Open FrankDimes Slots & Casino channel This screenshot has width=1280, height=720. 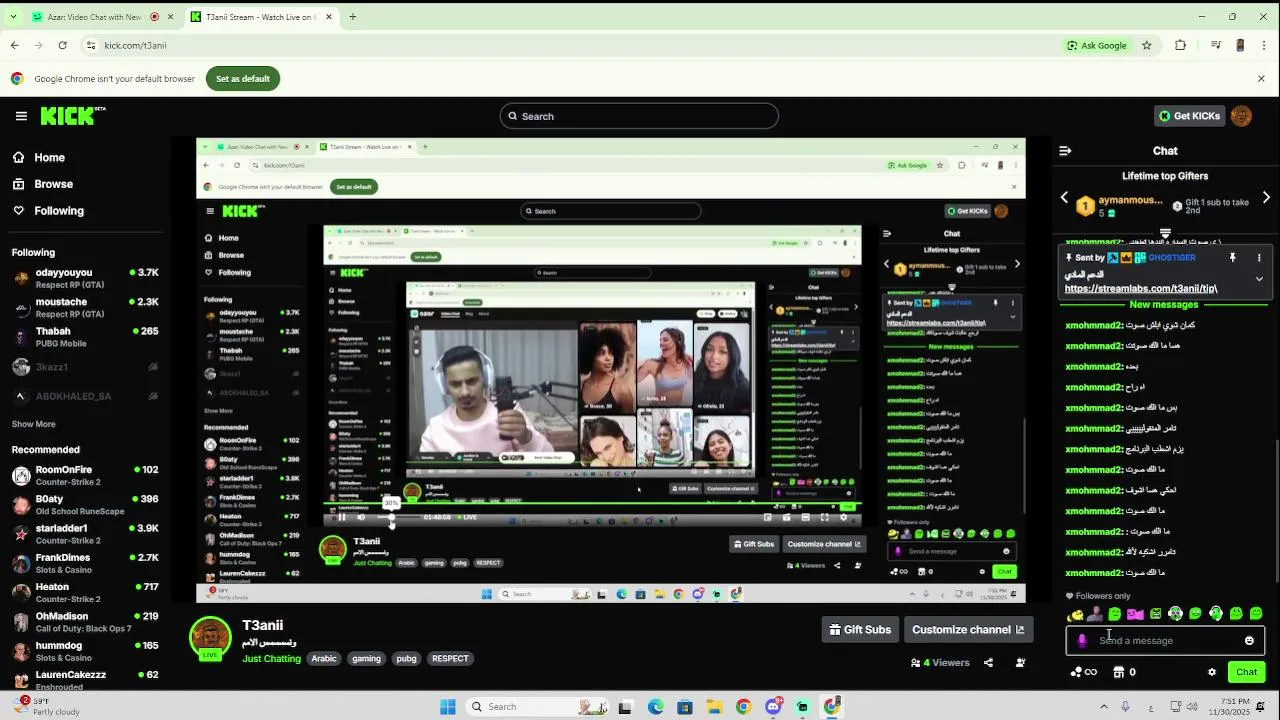tap(85, 563)
